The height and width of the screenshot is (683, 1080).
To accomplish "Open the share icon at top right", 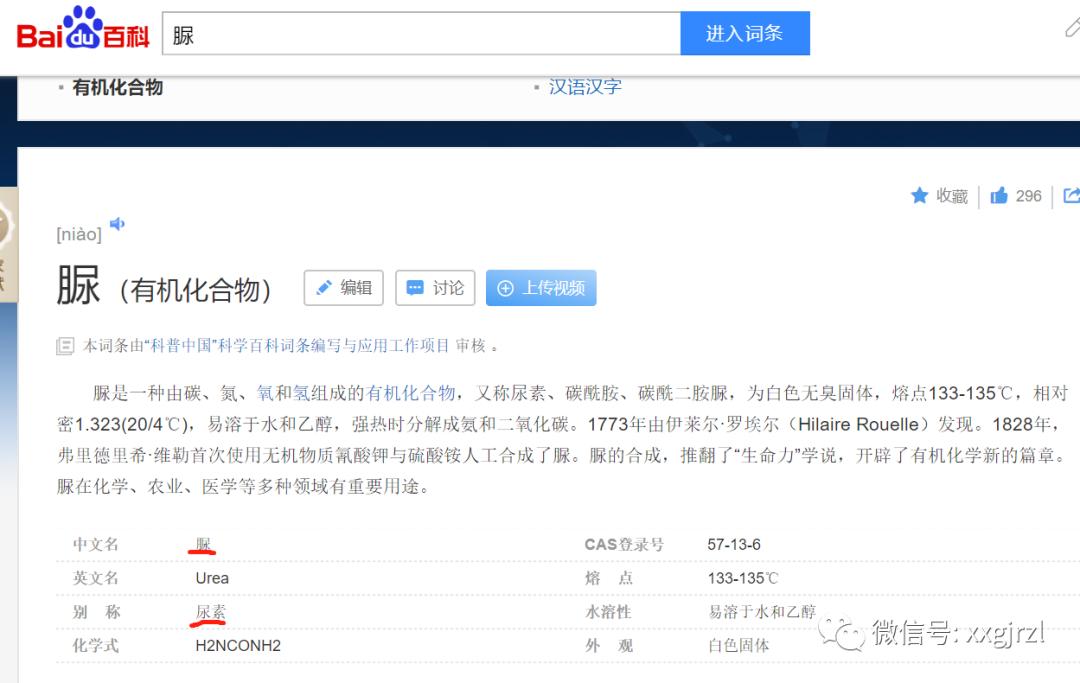I will (x=1070, y=195).
